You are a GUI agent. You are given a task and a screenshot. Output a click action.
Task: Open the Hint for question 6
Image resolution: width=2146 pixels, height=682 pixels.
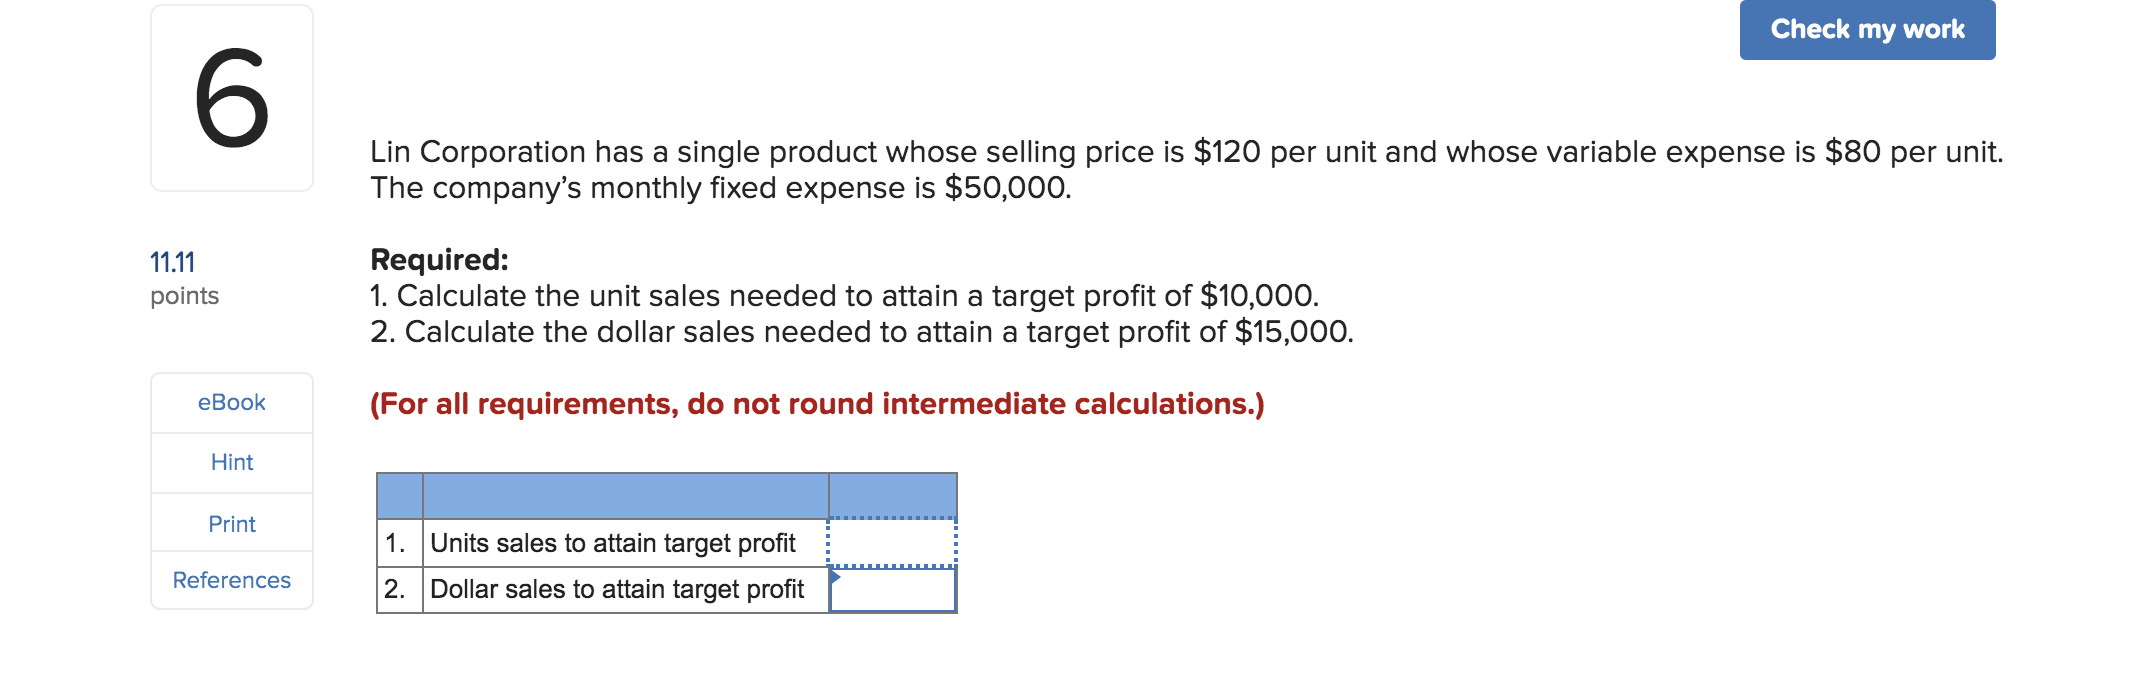(x=231, y=462)
